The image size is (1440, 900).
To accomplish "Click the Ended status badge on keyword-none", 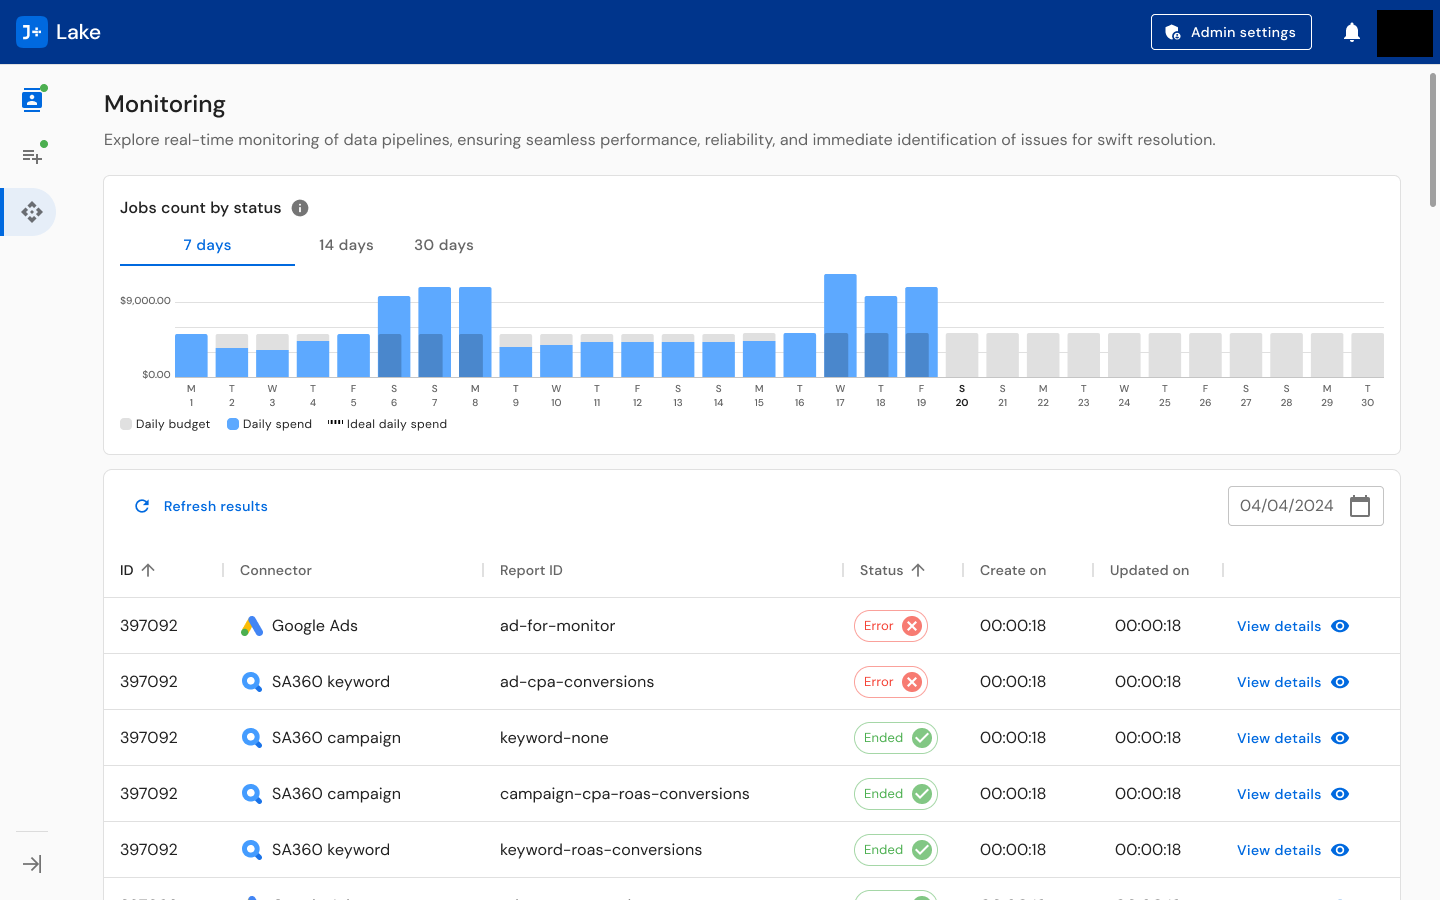I will point(895,737).
